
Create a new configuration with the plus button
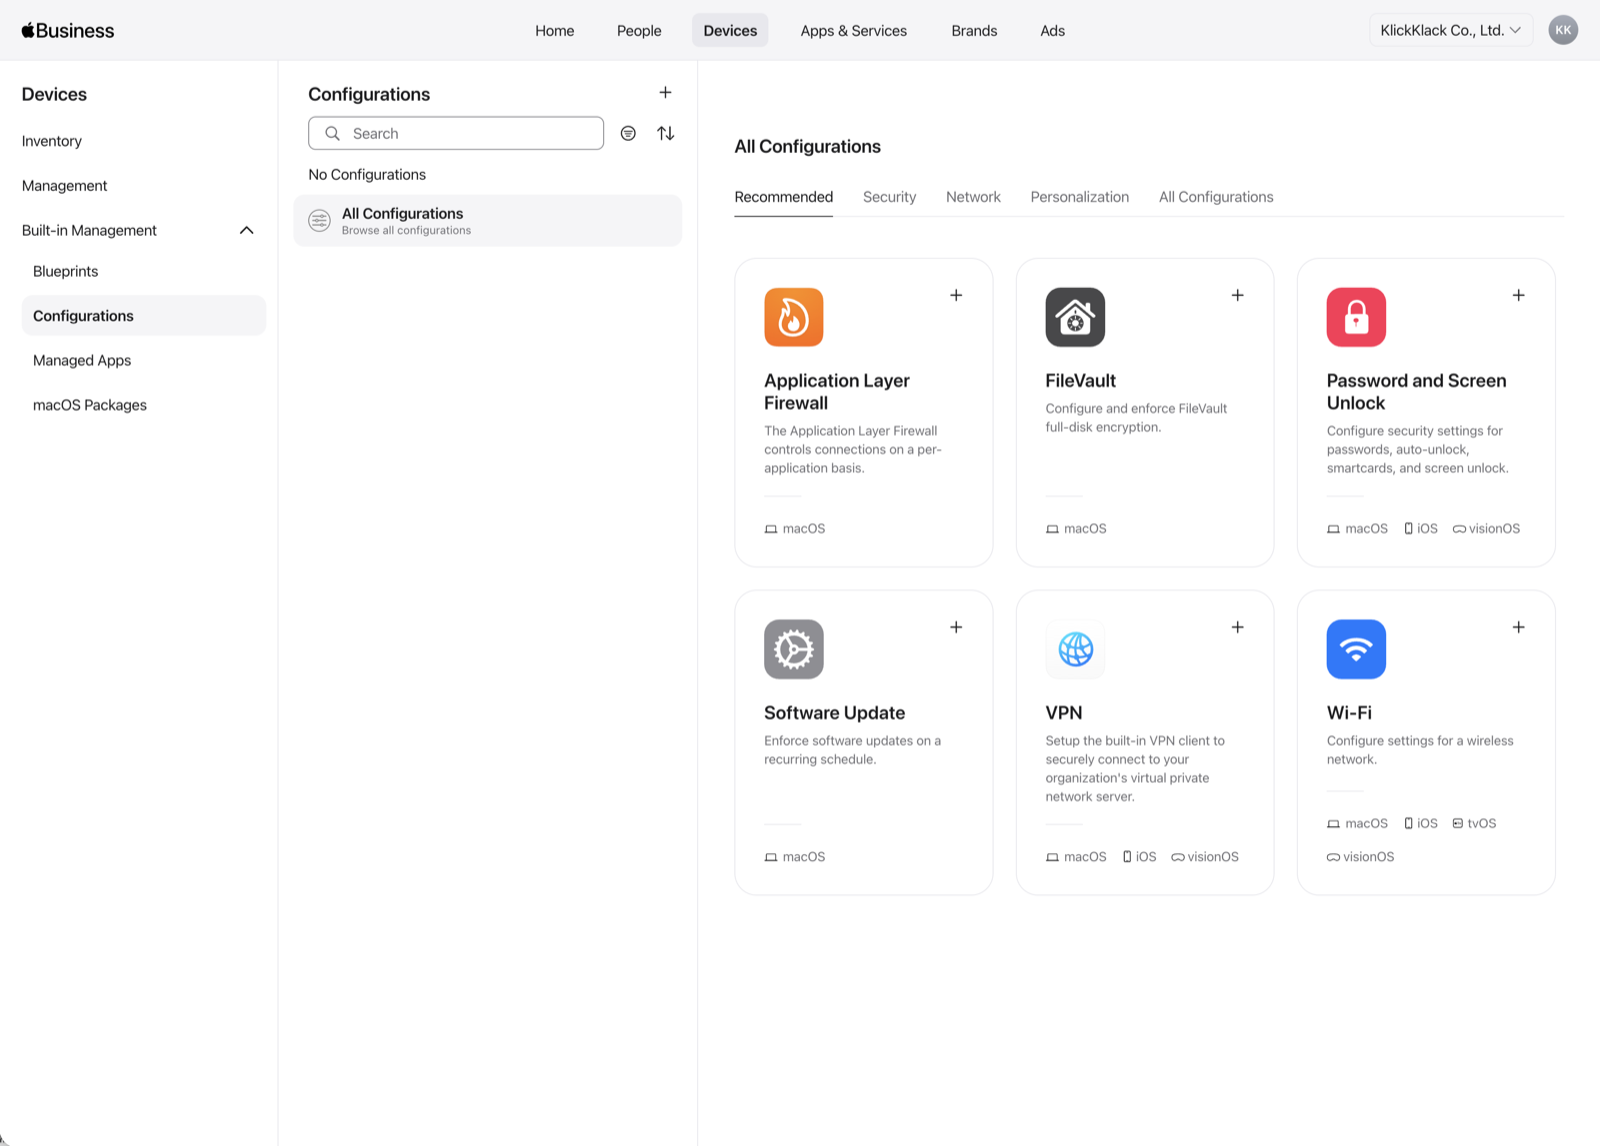coord(665,92)
